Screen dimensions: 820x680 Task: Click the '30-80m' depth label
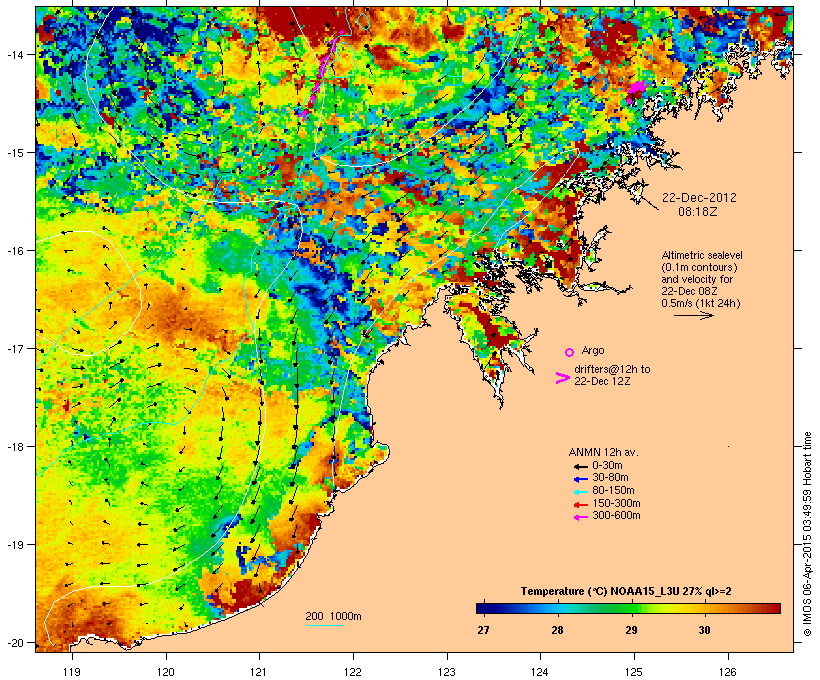click(610, 478)
